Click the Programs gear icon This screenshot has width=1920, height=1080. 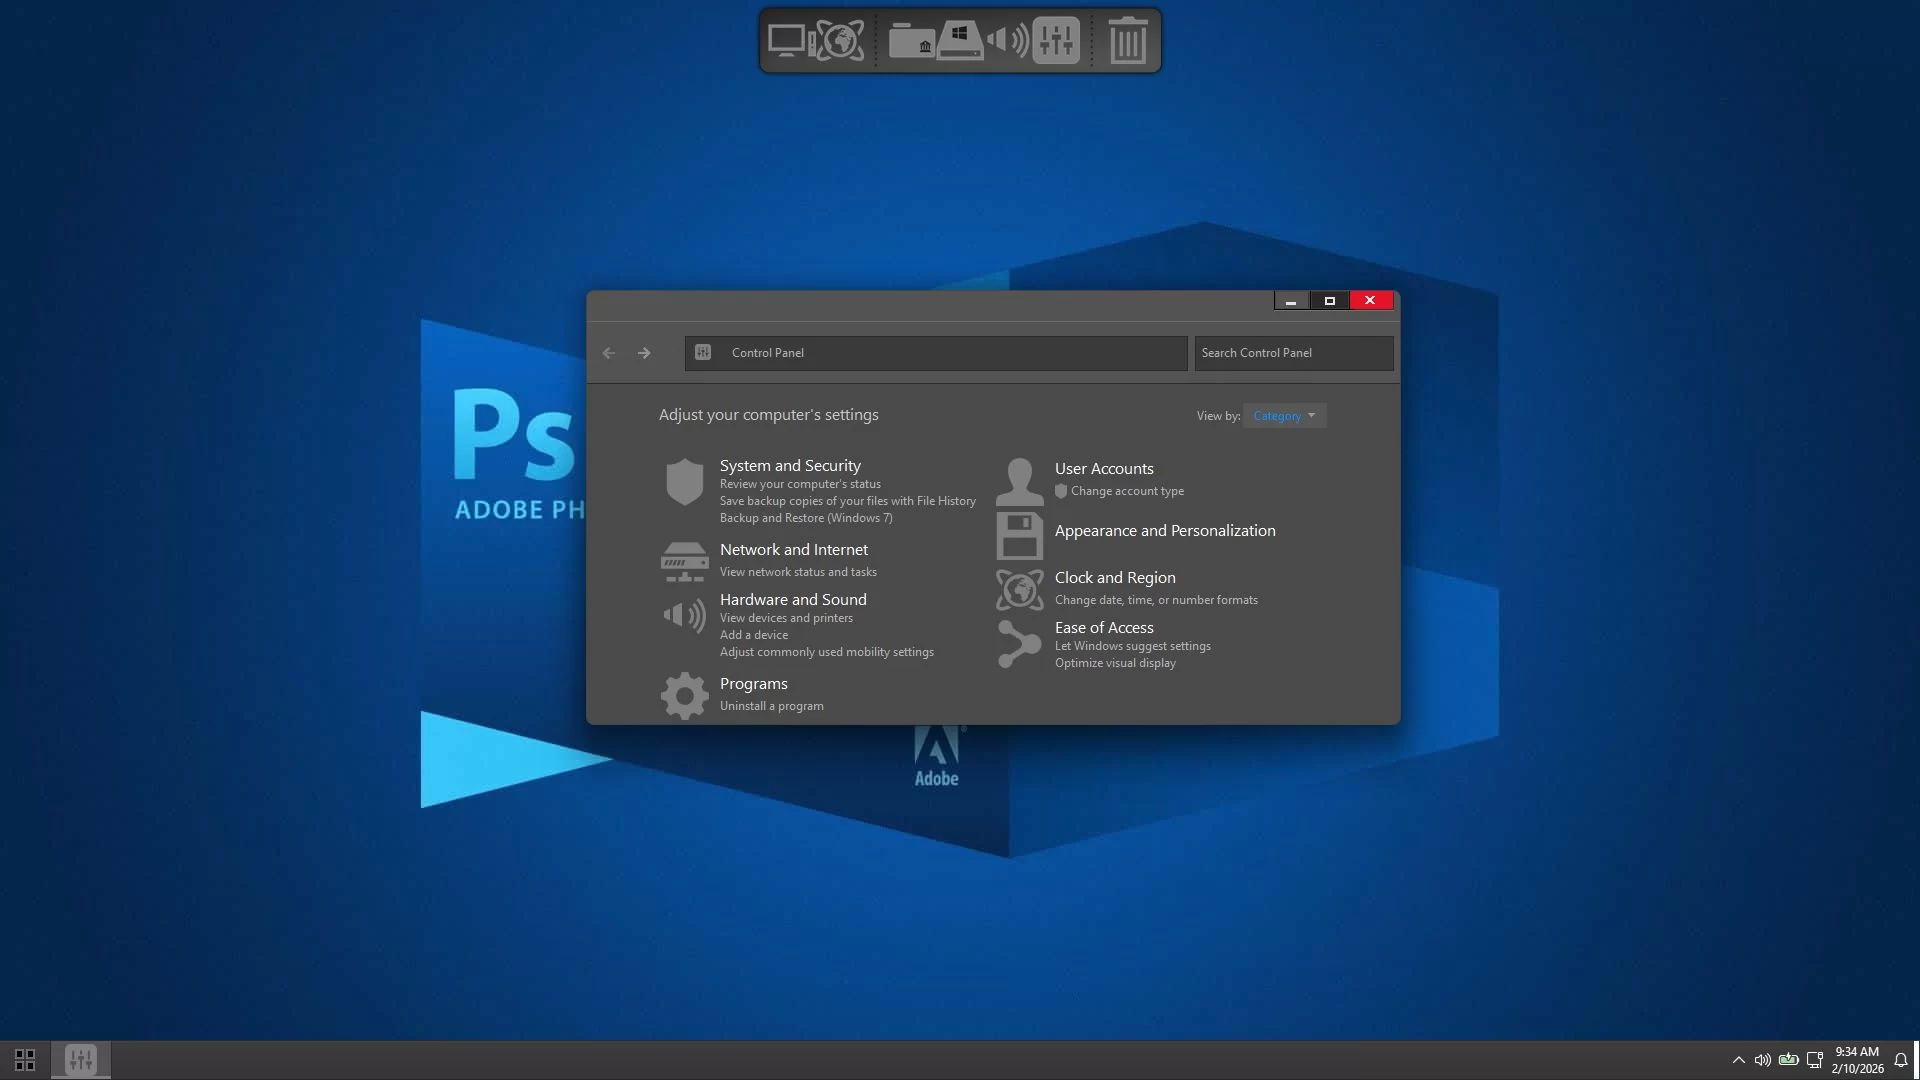(685, 695)
